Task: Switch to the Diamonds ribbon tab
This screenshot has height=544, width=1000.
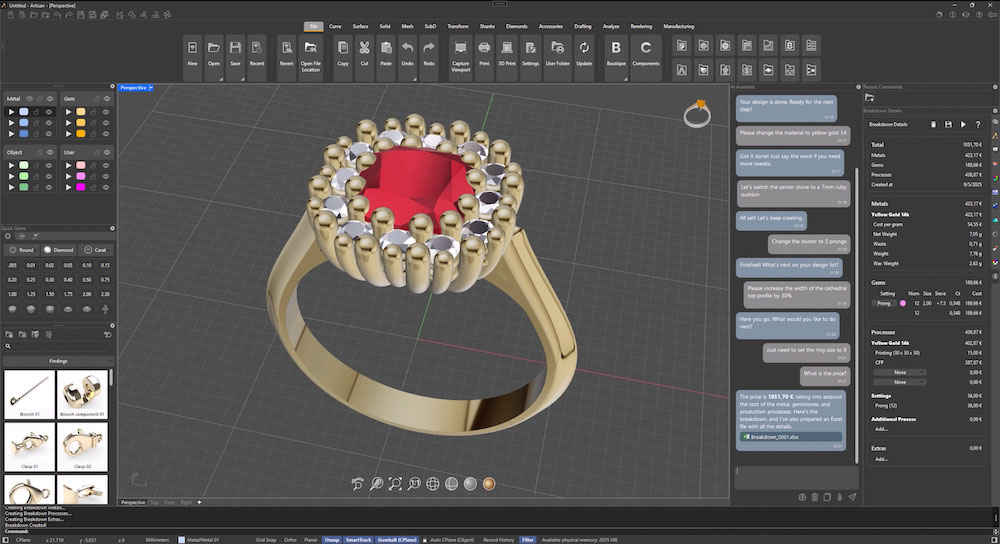Action: coord(517,26)
